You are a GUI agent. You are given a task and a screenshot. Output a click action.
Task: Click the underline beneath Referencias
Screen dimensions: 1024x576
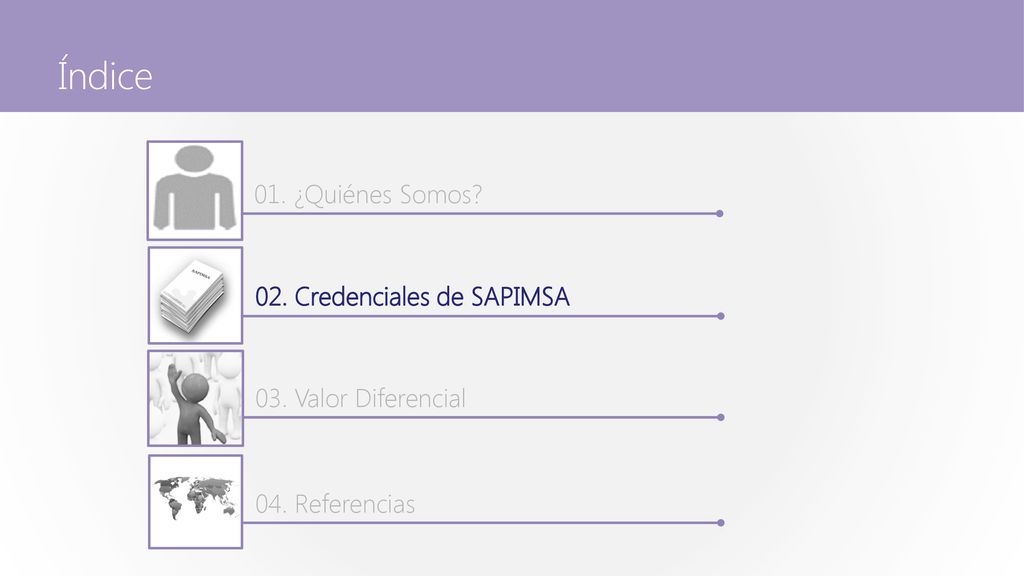pyautogui.click(x=480, y=522)
